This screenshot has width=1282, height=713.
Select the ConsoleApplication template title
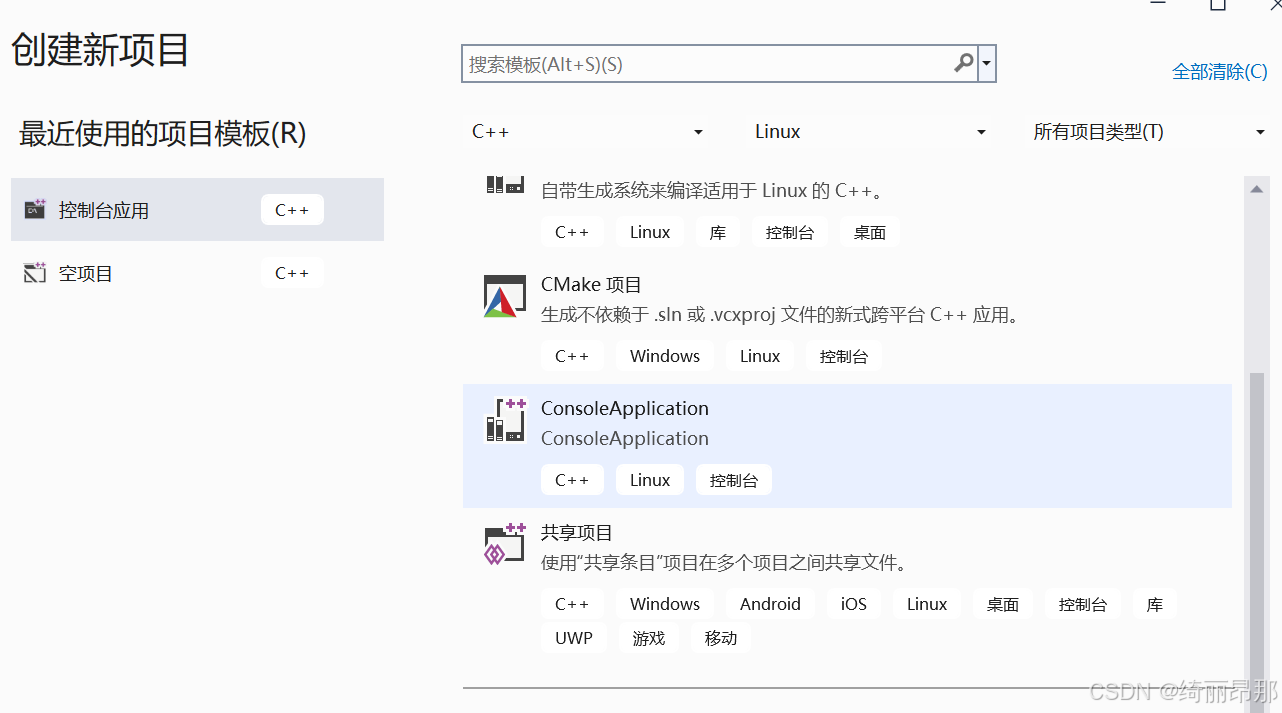(625, 408)
